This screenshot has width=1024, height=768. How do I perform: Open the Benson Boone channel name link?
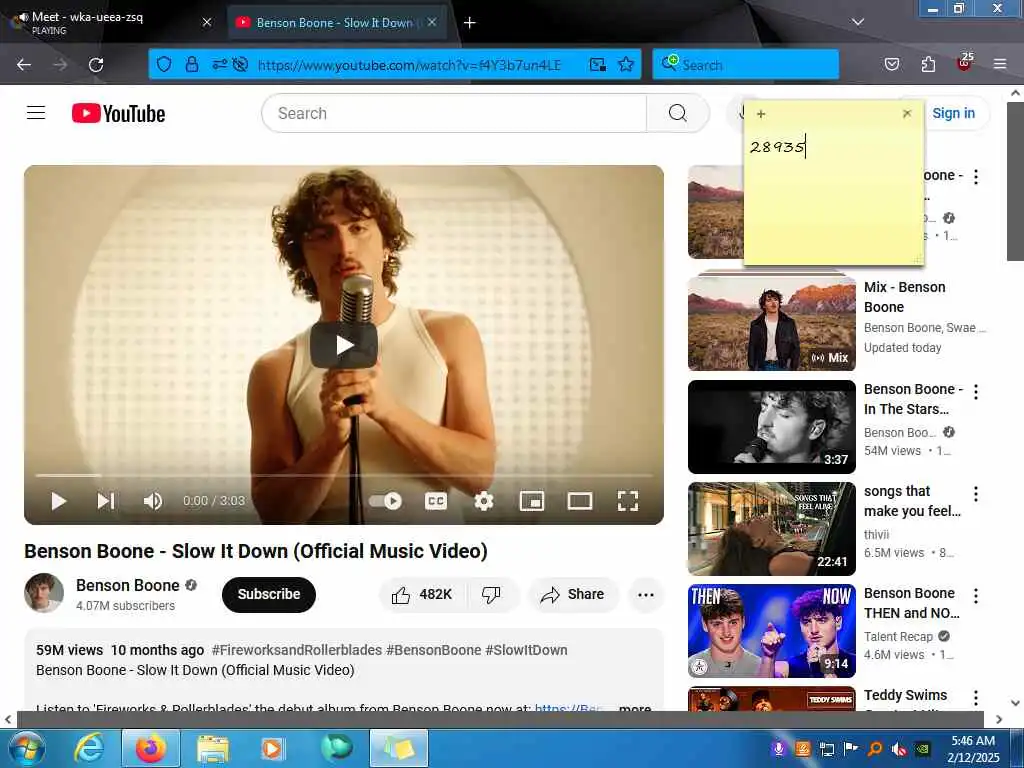(127, 585)
